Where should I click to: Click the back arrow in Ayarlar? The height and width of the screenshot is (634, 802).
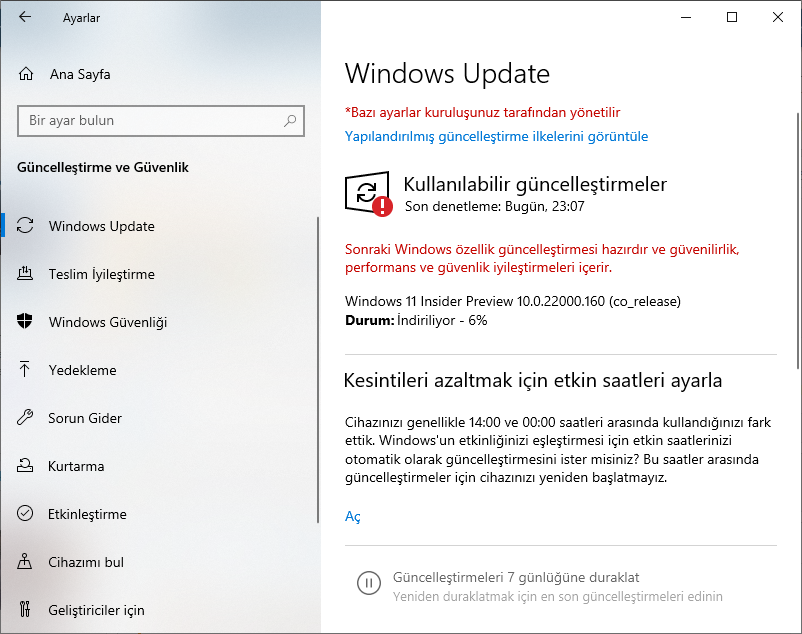(25, 17)
